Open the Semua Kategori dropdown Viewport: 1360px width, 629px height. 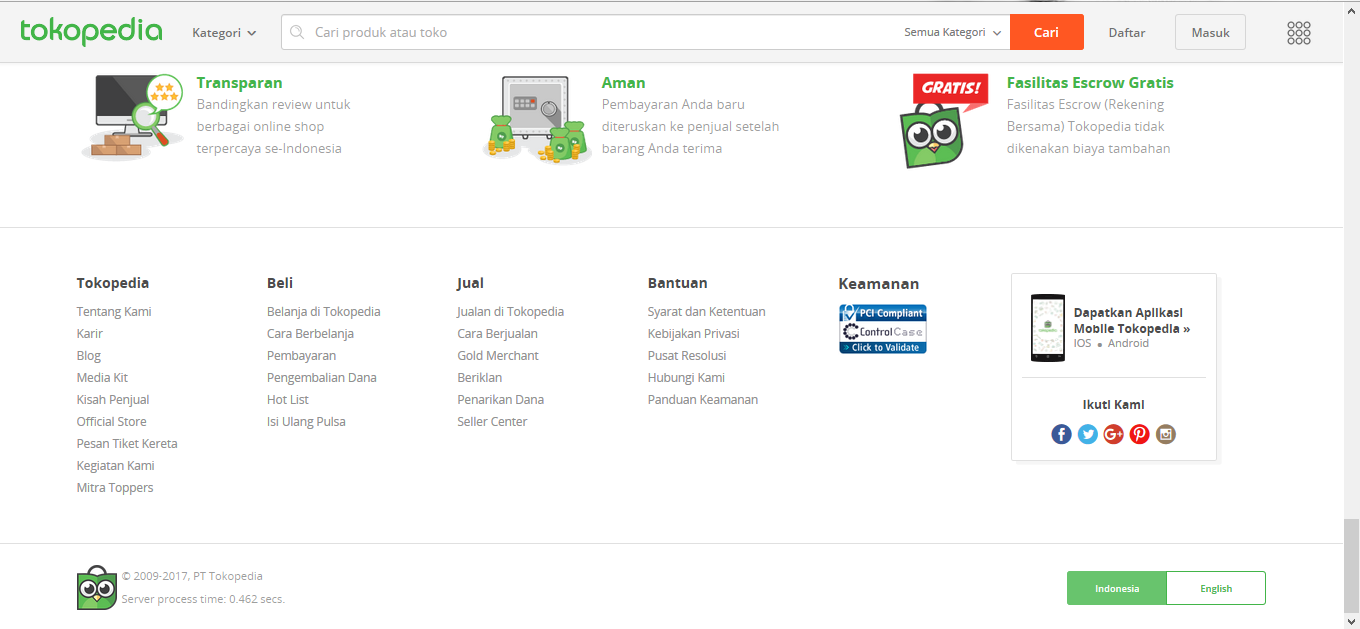pyautogui.click(x=953, y=32)
